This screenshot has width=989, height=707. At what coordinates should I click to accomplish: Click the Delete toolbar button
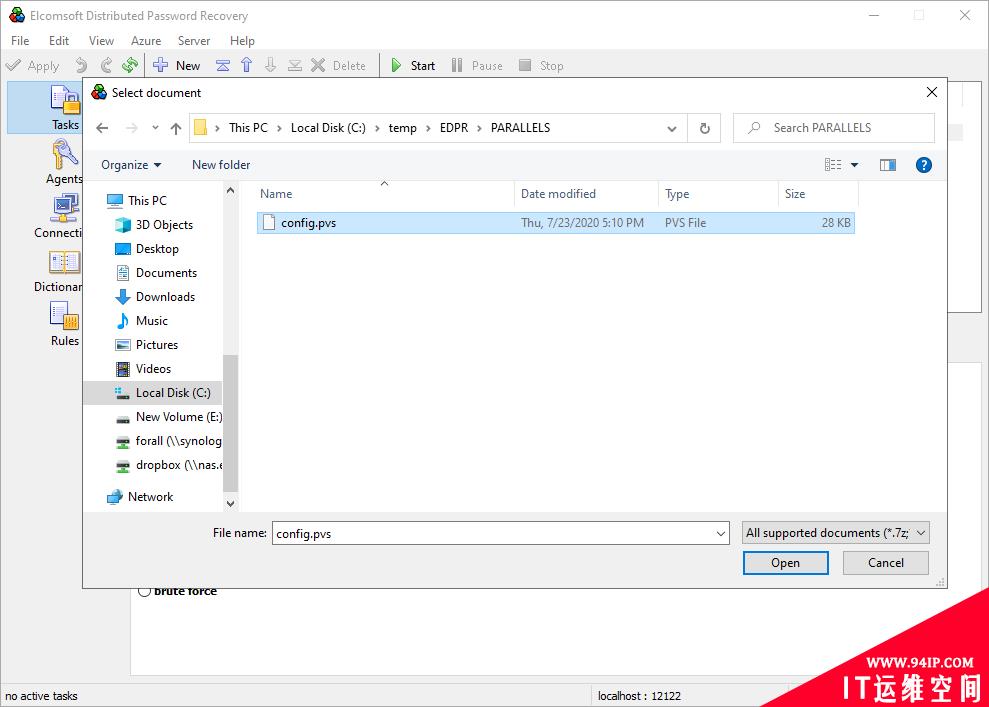coord(339,66)
